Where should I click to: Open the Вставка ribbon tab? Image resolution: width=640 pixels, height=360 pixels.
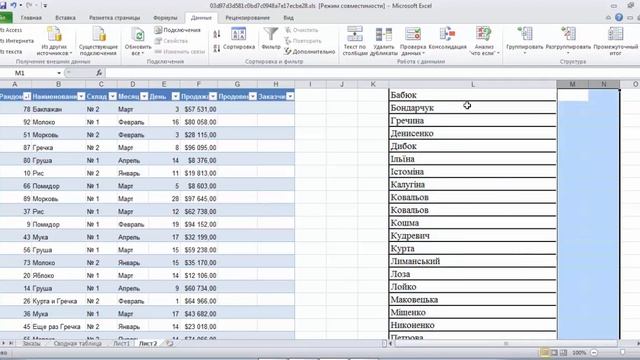coord(65,18)
